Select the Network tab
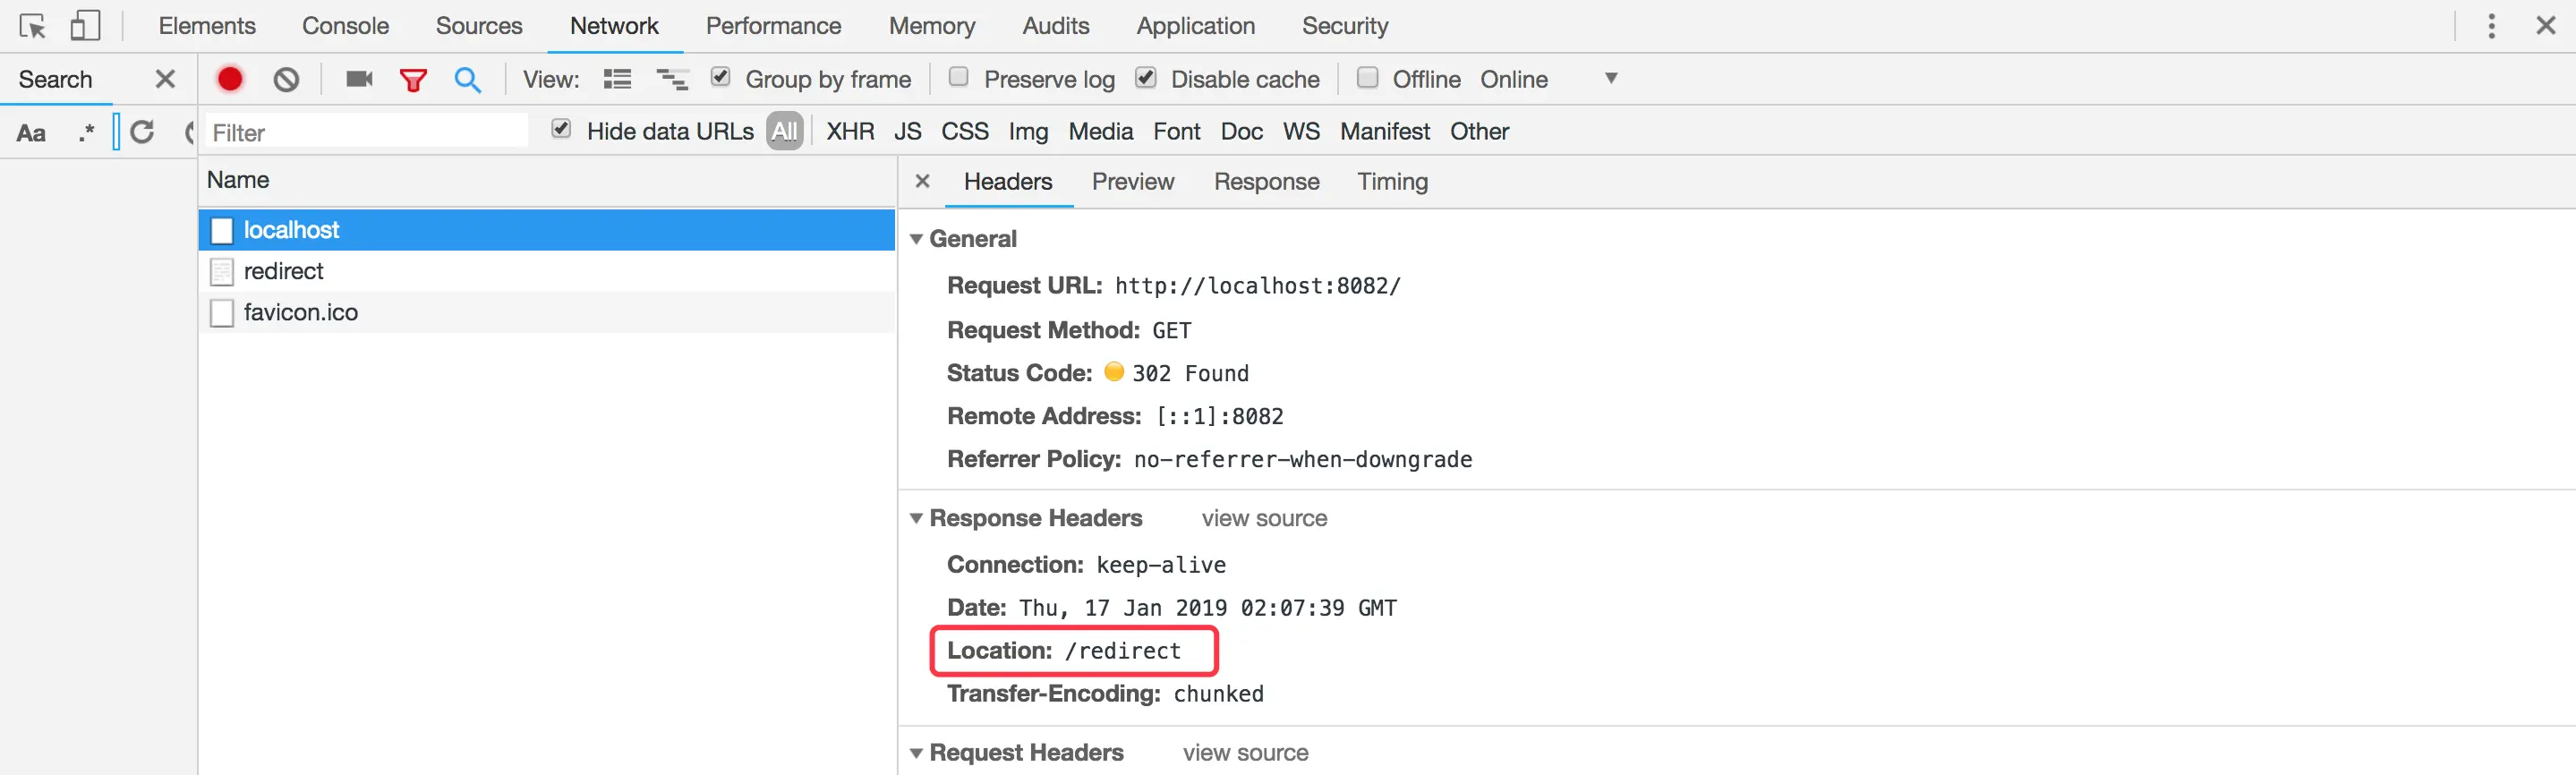Image resolution: width=2576 pixels, height=775 pixels. (614, 26)
